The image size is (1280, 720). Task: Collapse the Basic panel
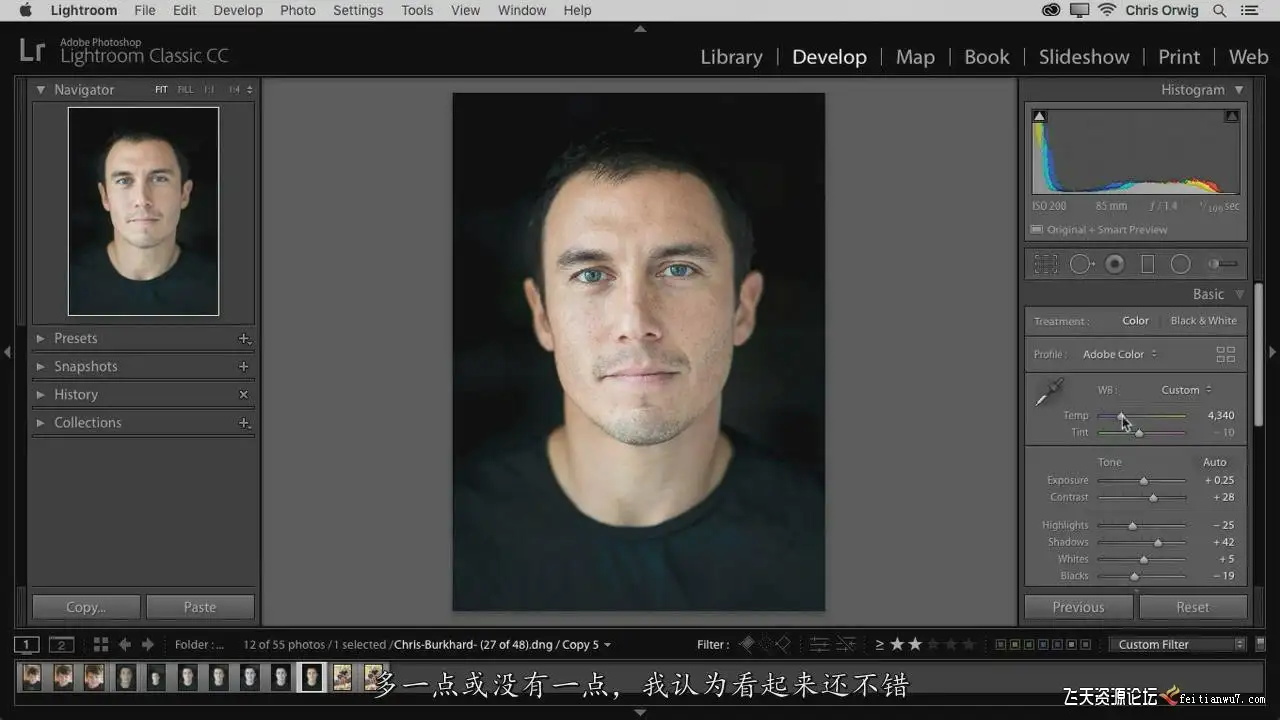tap(1239, 295)
